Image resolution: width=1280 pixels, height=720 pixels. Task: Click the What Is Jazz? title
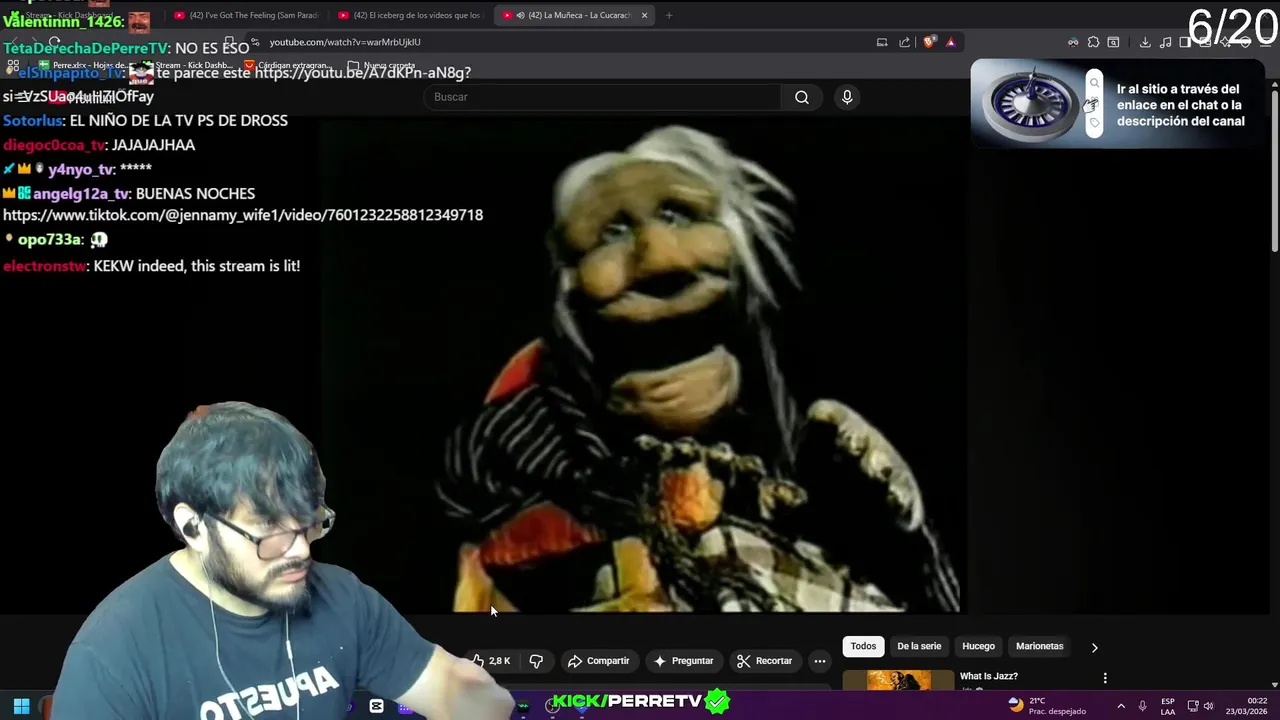[x=989, y=677]
